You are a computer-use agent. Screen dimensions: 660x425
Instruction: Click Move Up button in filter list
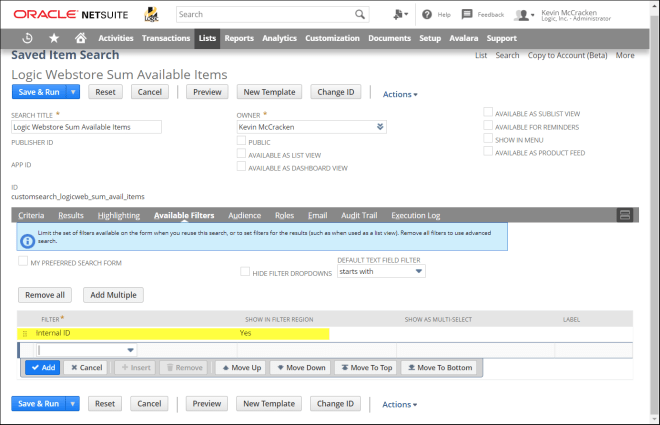click(241, 367)
